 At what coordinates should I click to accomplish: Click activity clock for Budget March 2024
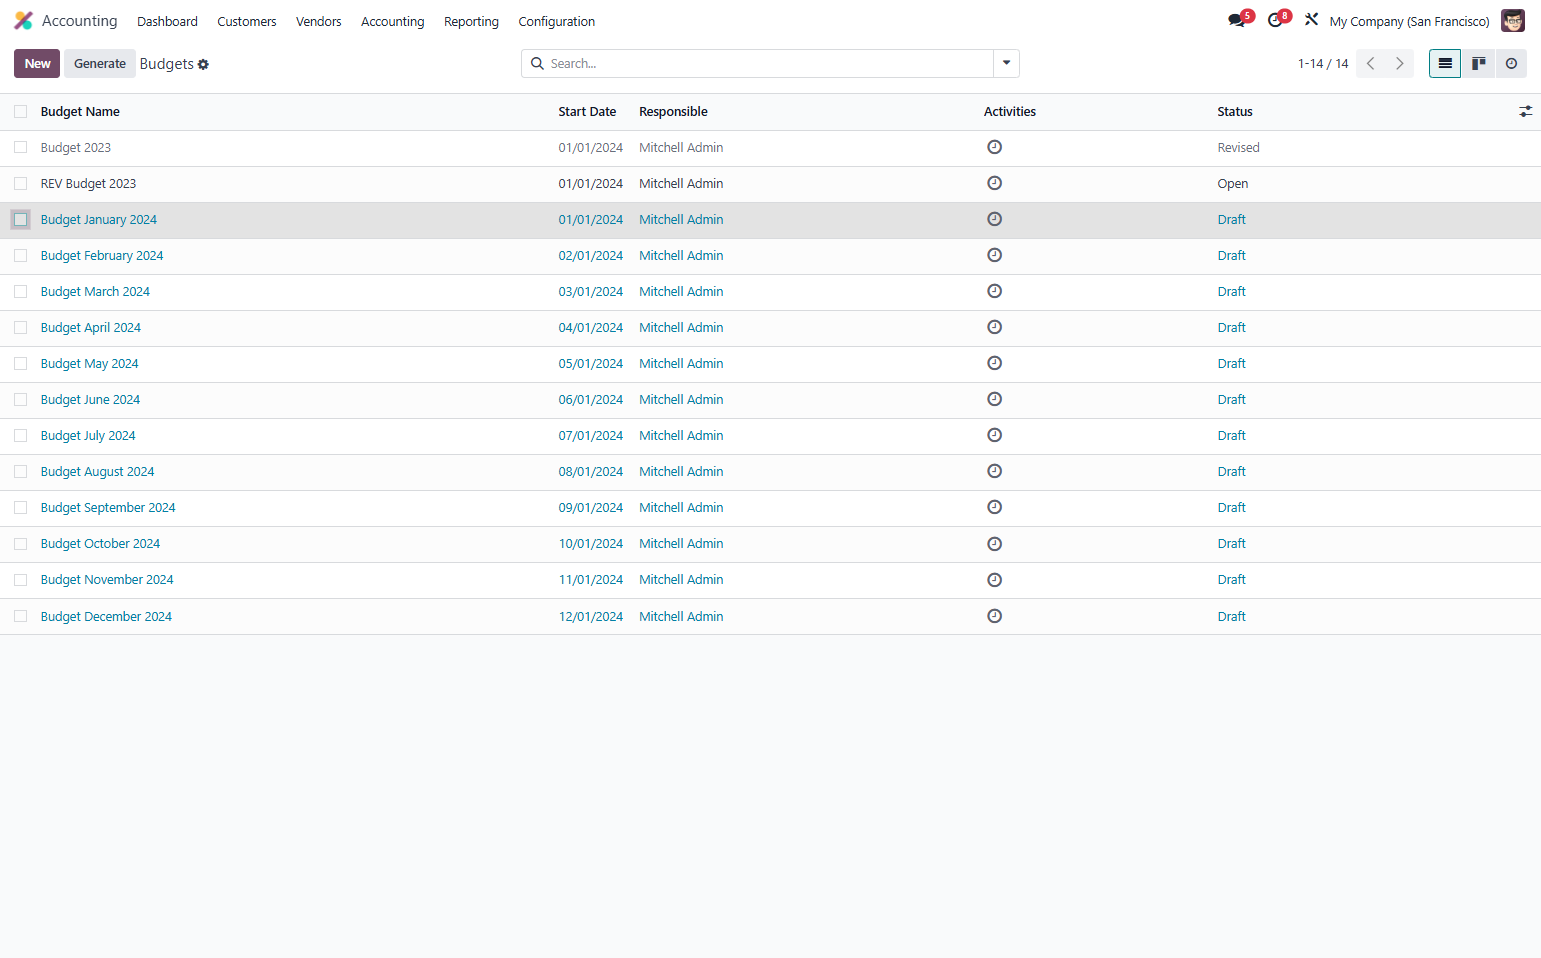click(x=994, y=291)
